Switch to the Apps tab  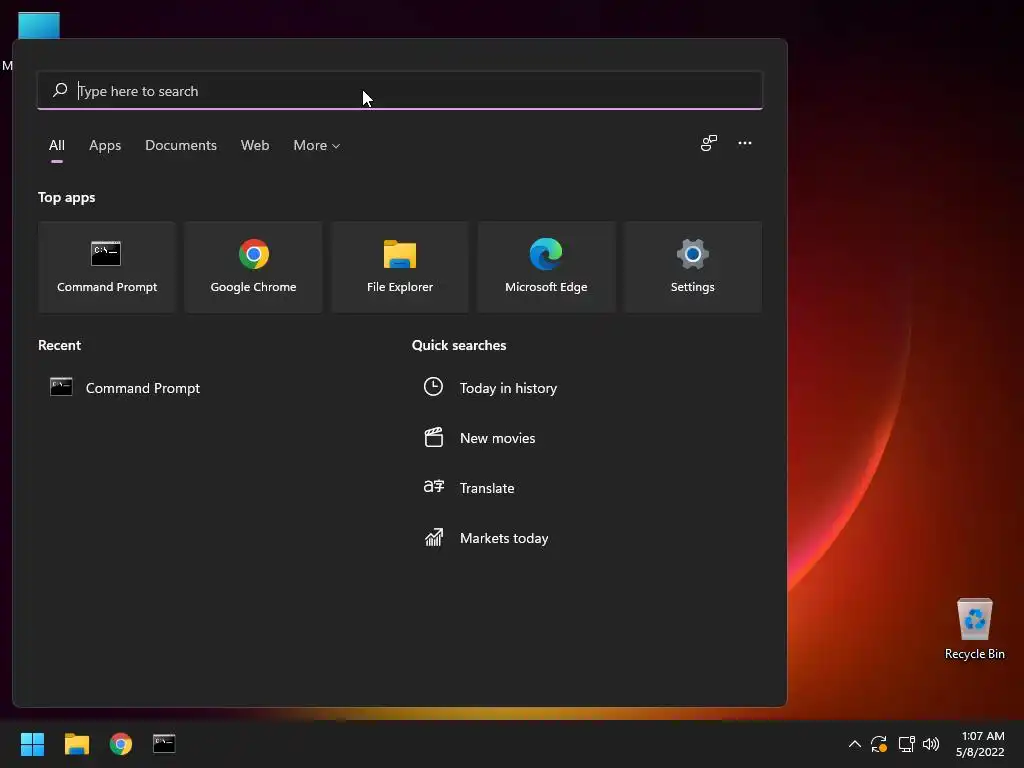point(105,146)
